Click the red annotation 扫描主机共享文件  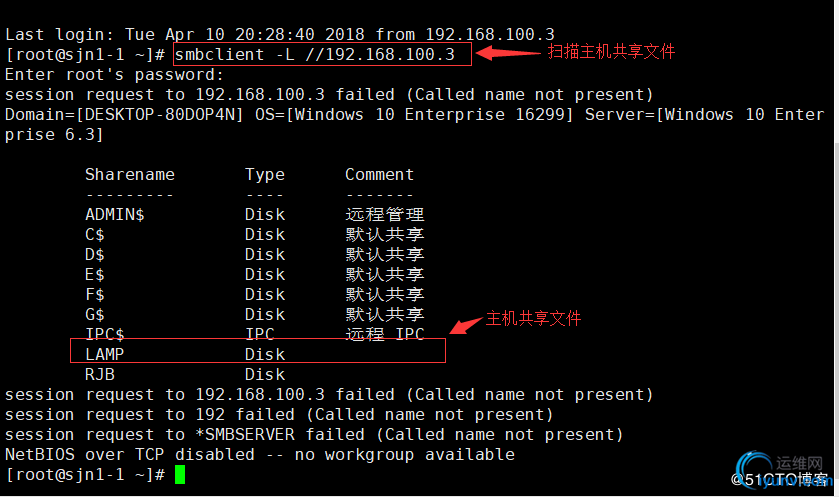[x=611, y=51]
